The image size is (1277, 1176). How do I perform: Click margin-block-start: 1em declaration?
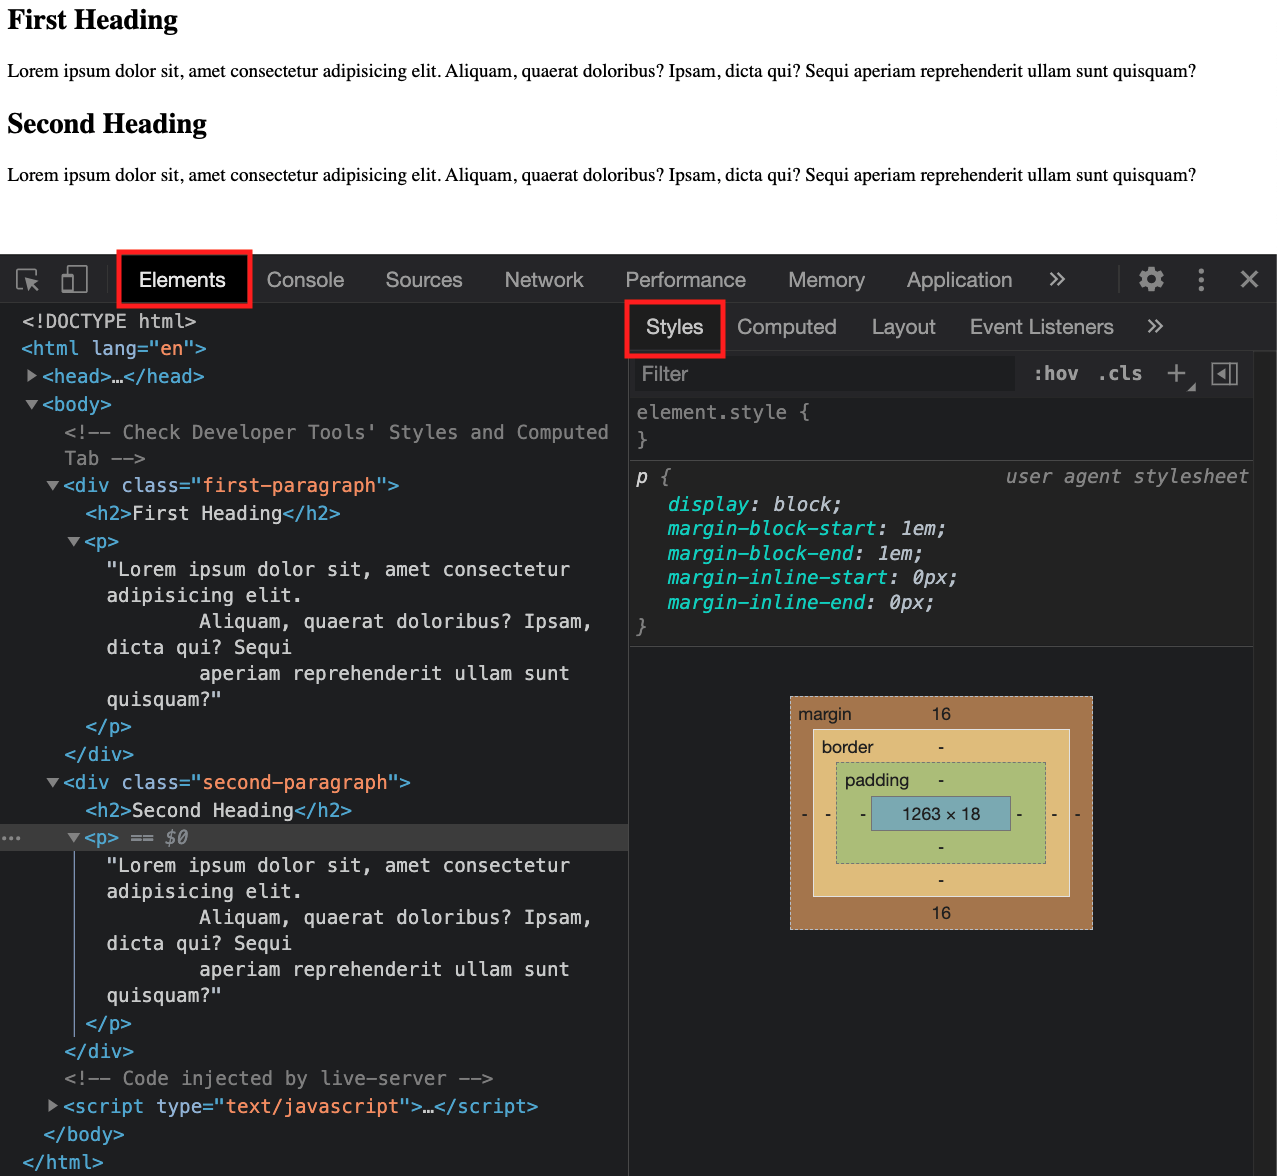(x=807, y=528)
